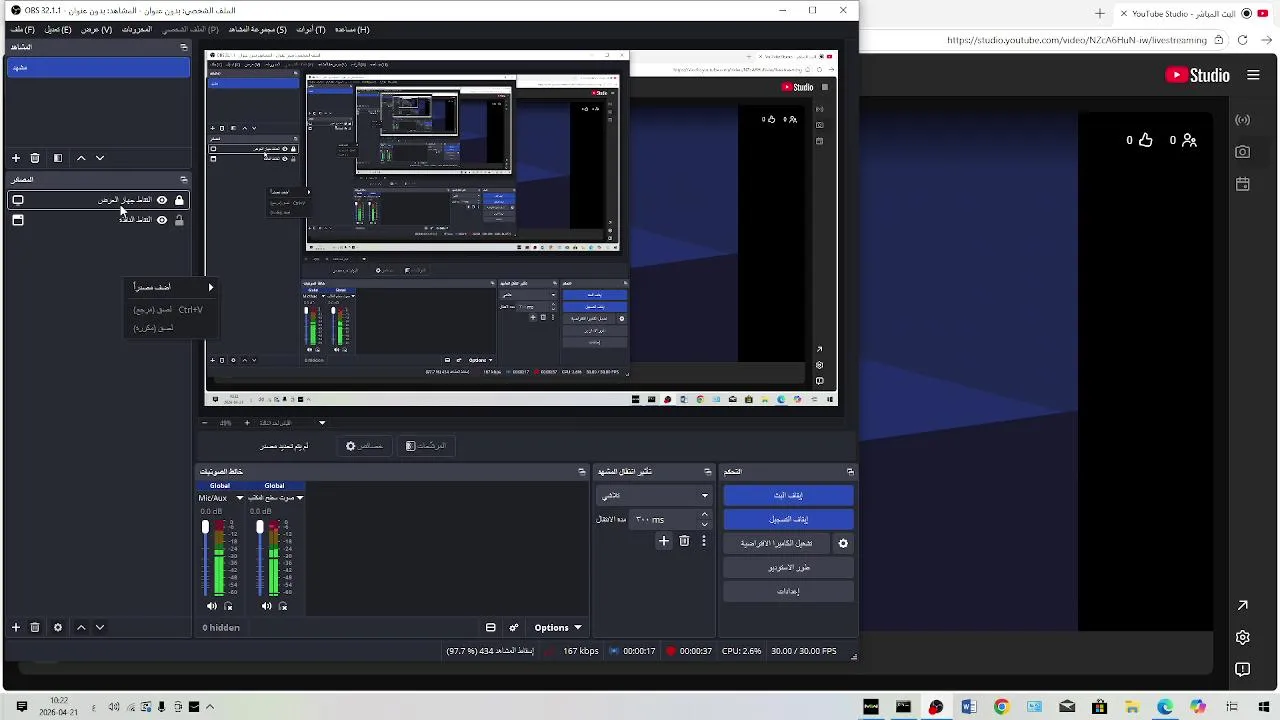Image resolution: width=1280 pixels, height=720 pixels.
Task: Lock the window capture source
Action: (x=179, y=220)
